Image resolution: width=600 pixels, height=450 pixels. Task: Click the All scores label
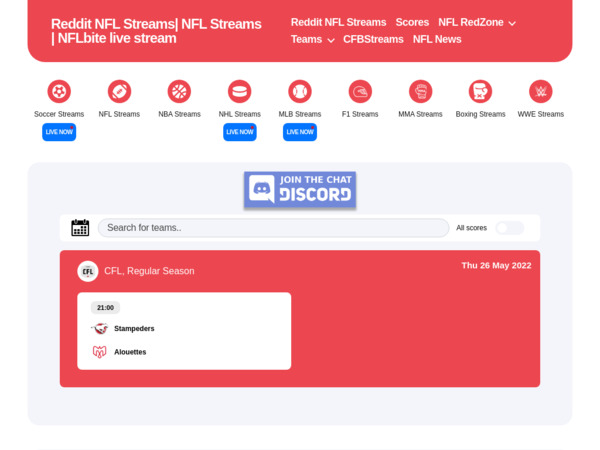click(471, 228)
